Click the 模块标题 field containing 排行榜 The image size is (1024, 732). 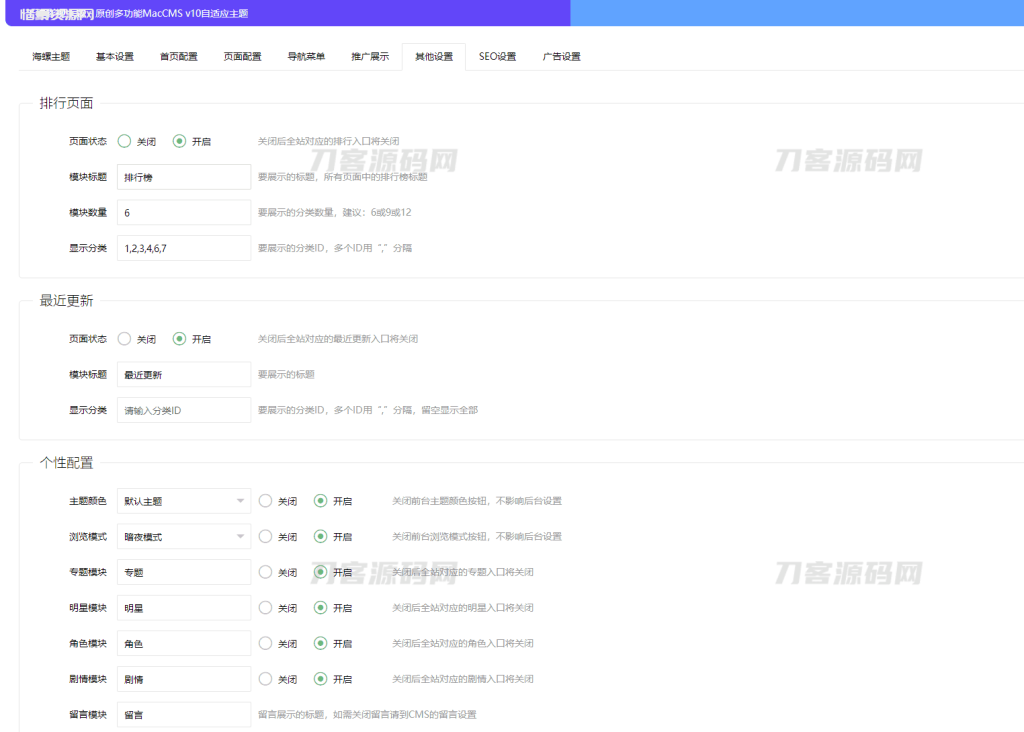[x=183, y=176]
